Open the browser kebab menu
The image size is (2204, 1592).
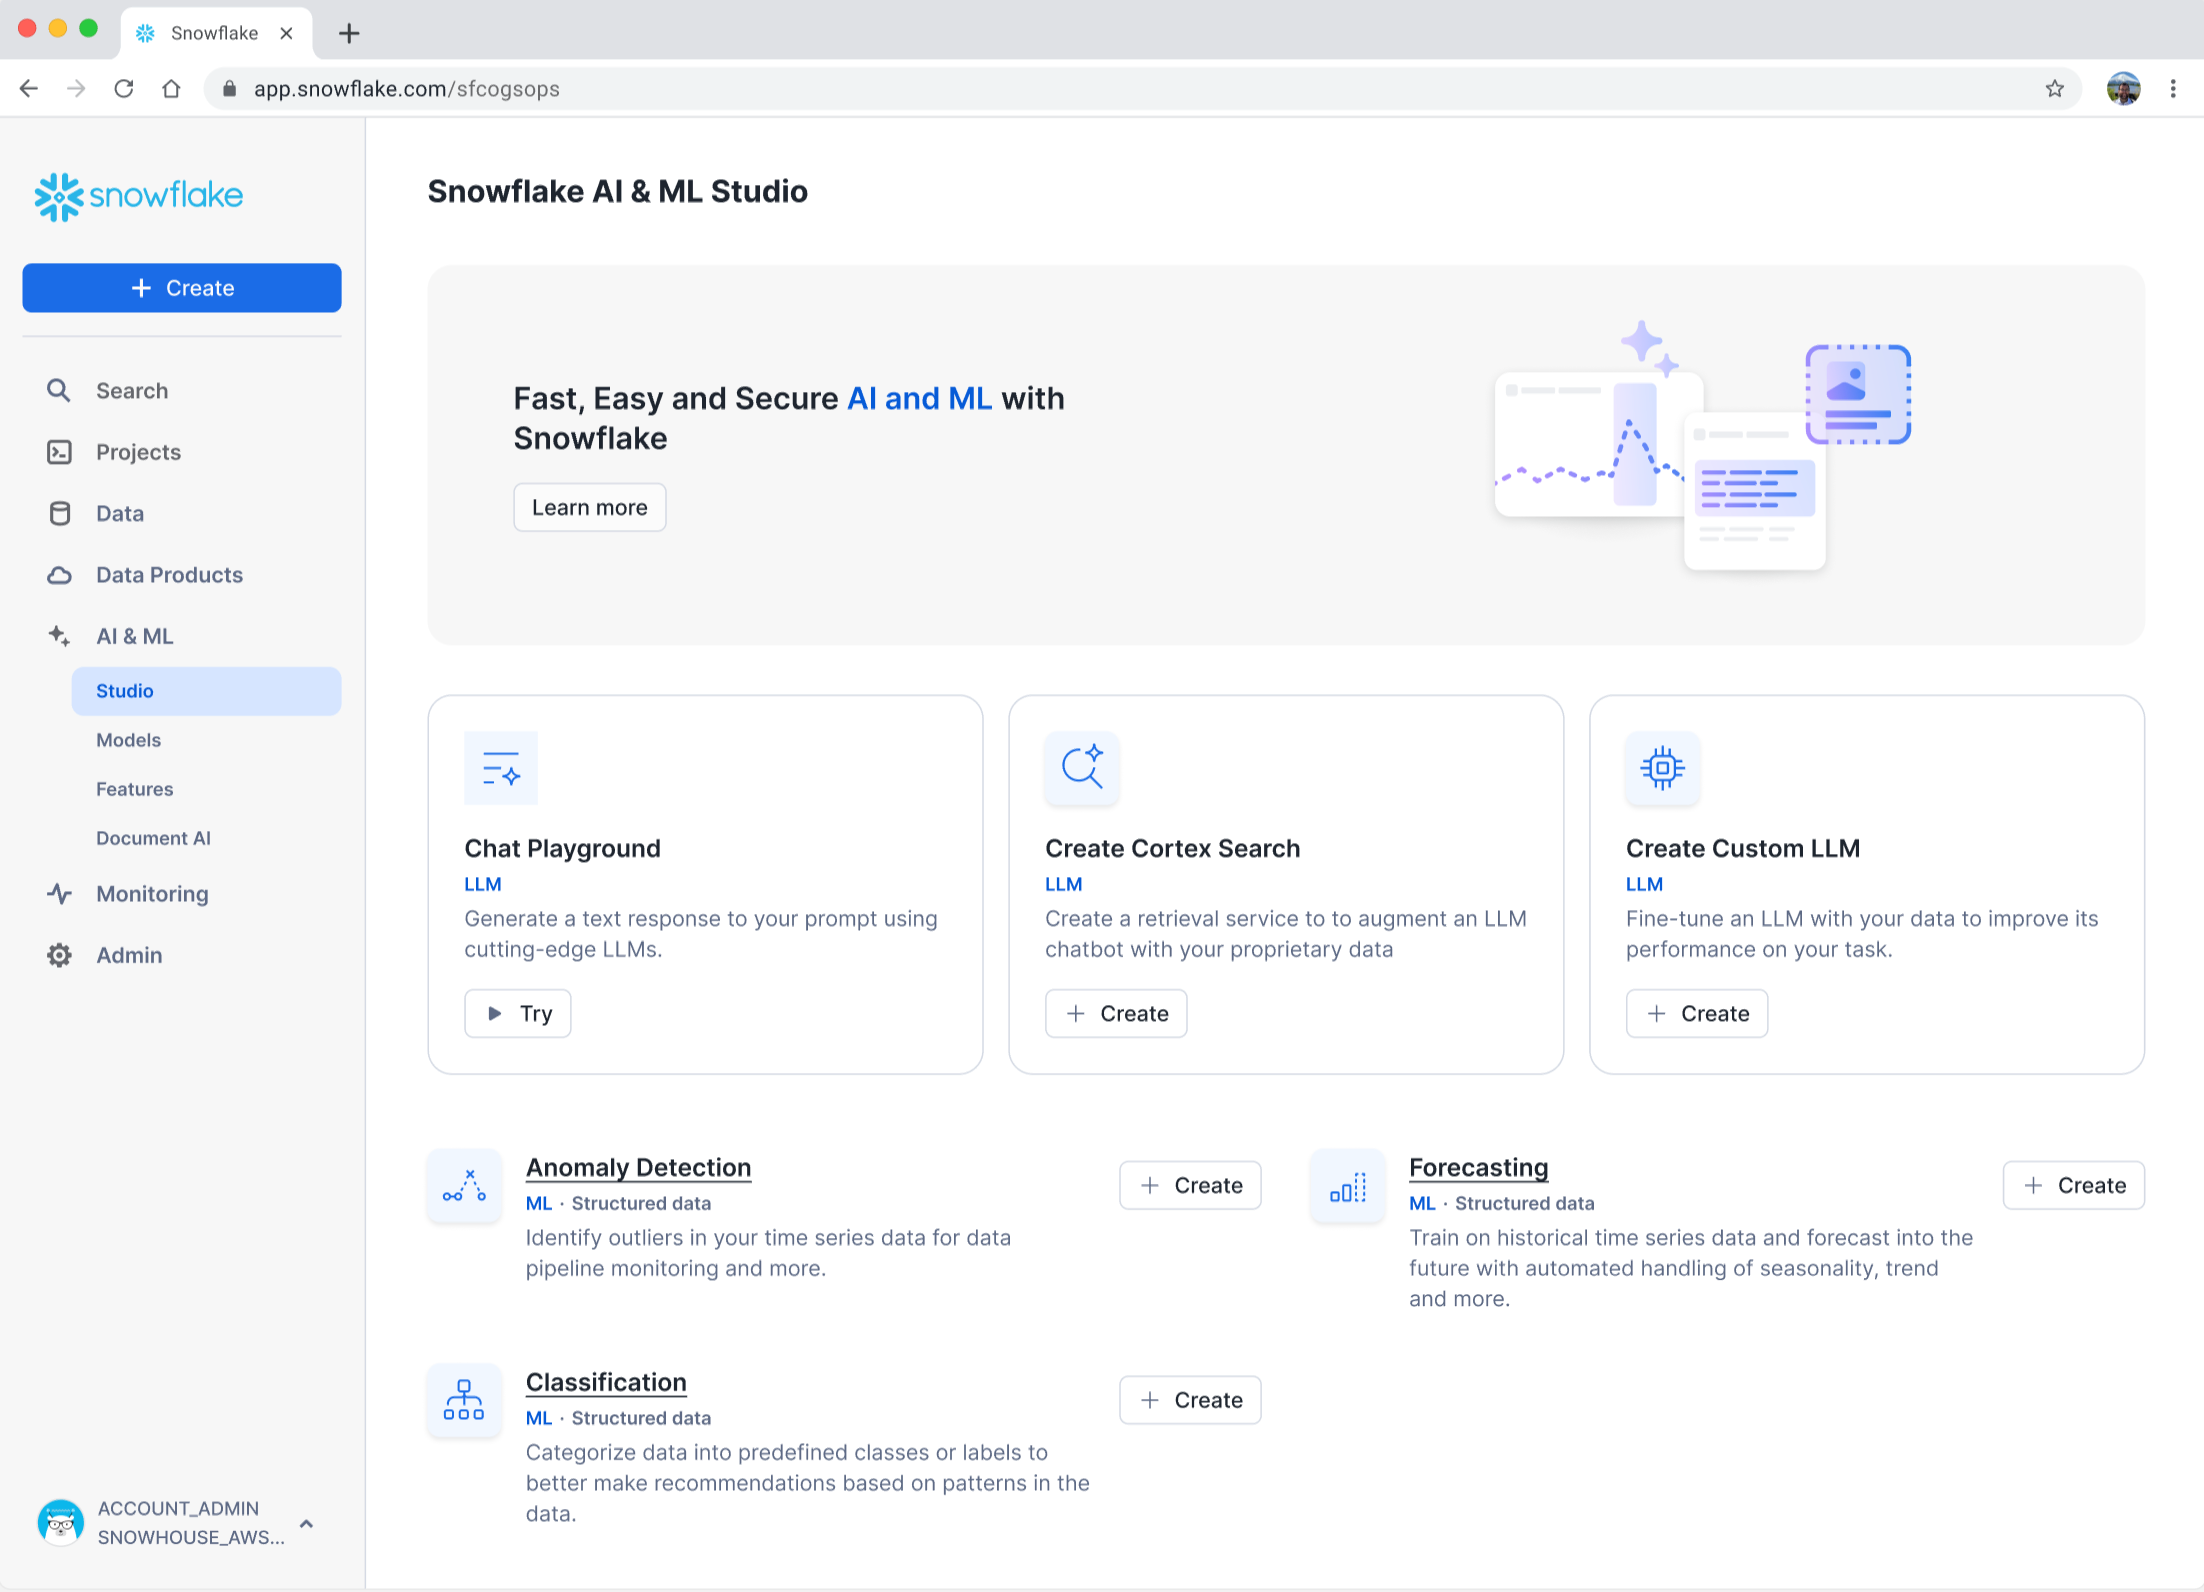(2172, 88)
